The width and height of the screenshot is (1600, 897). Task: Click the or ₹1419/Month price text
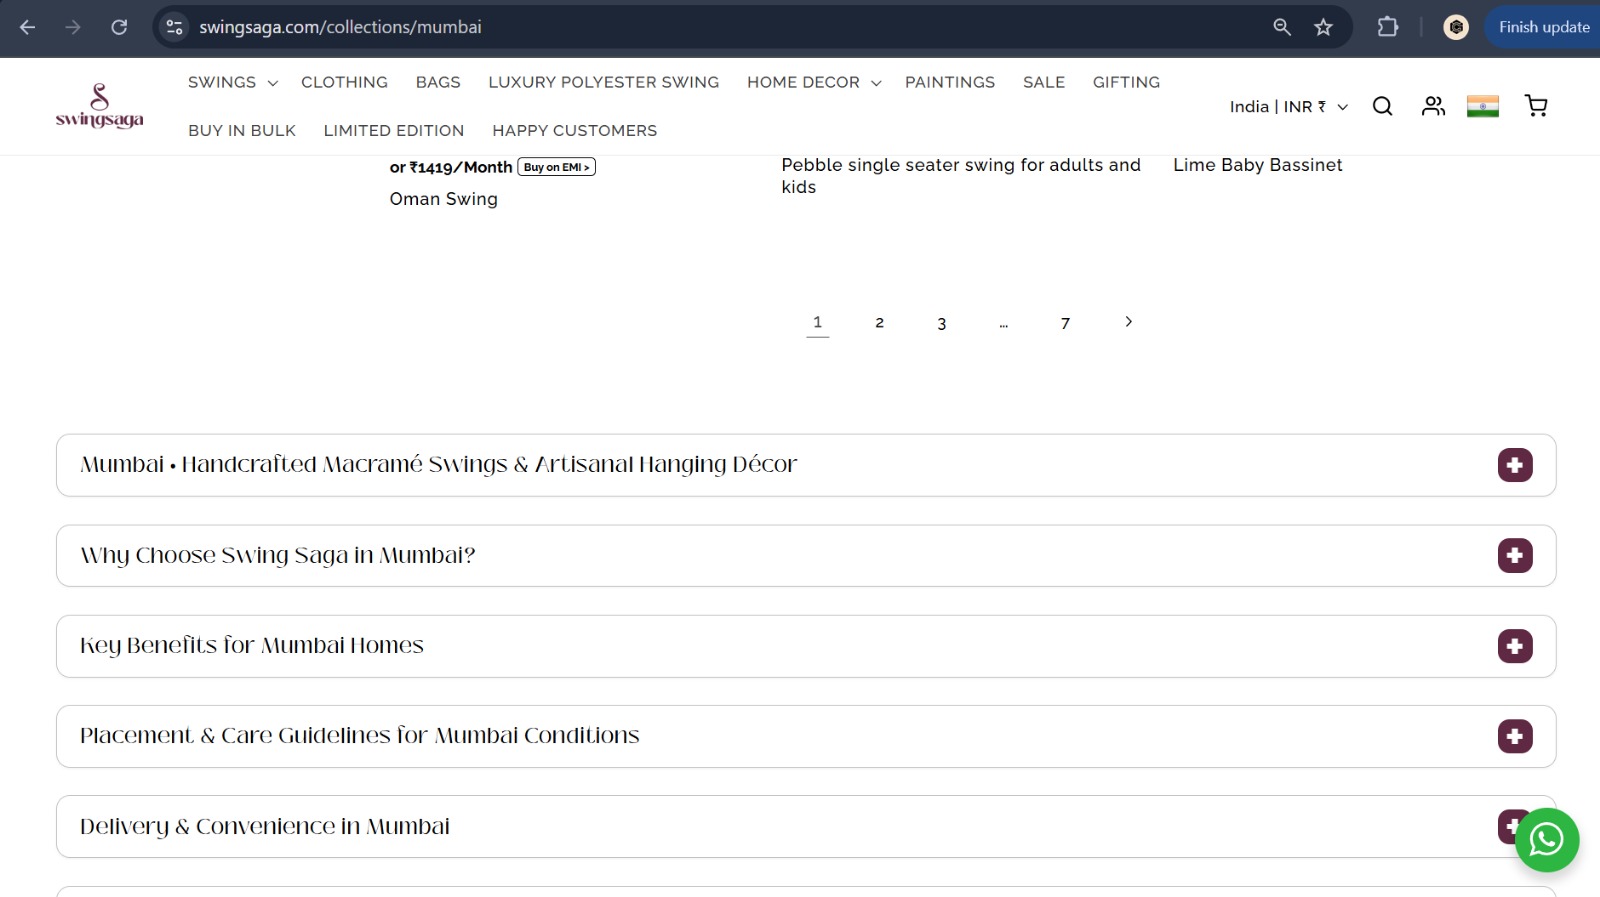pyautogui.click(x=451, y=167)
